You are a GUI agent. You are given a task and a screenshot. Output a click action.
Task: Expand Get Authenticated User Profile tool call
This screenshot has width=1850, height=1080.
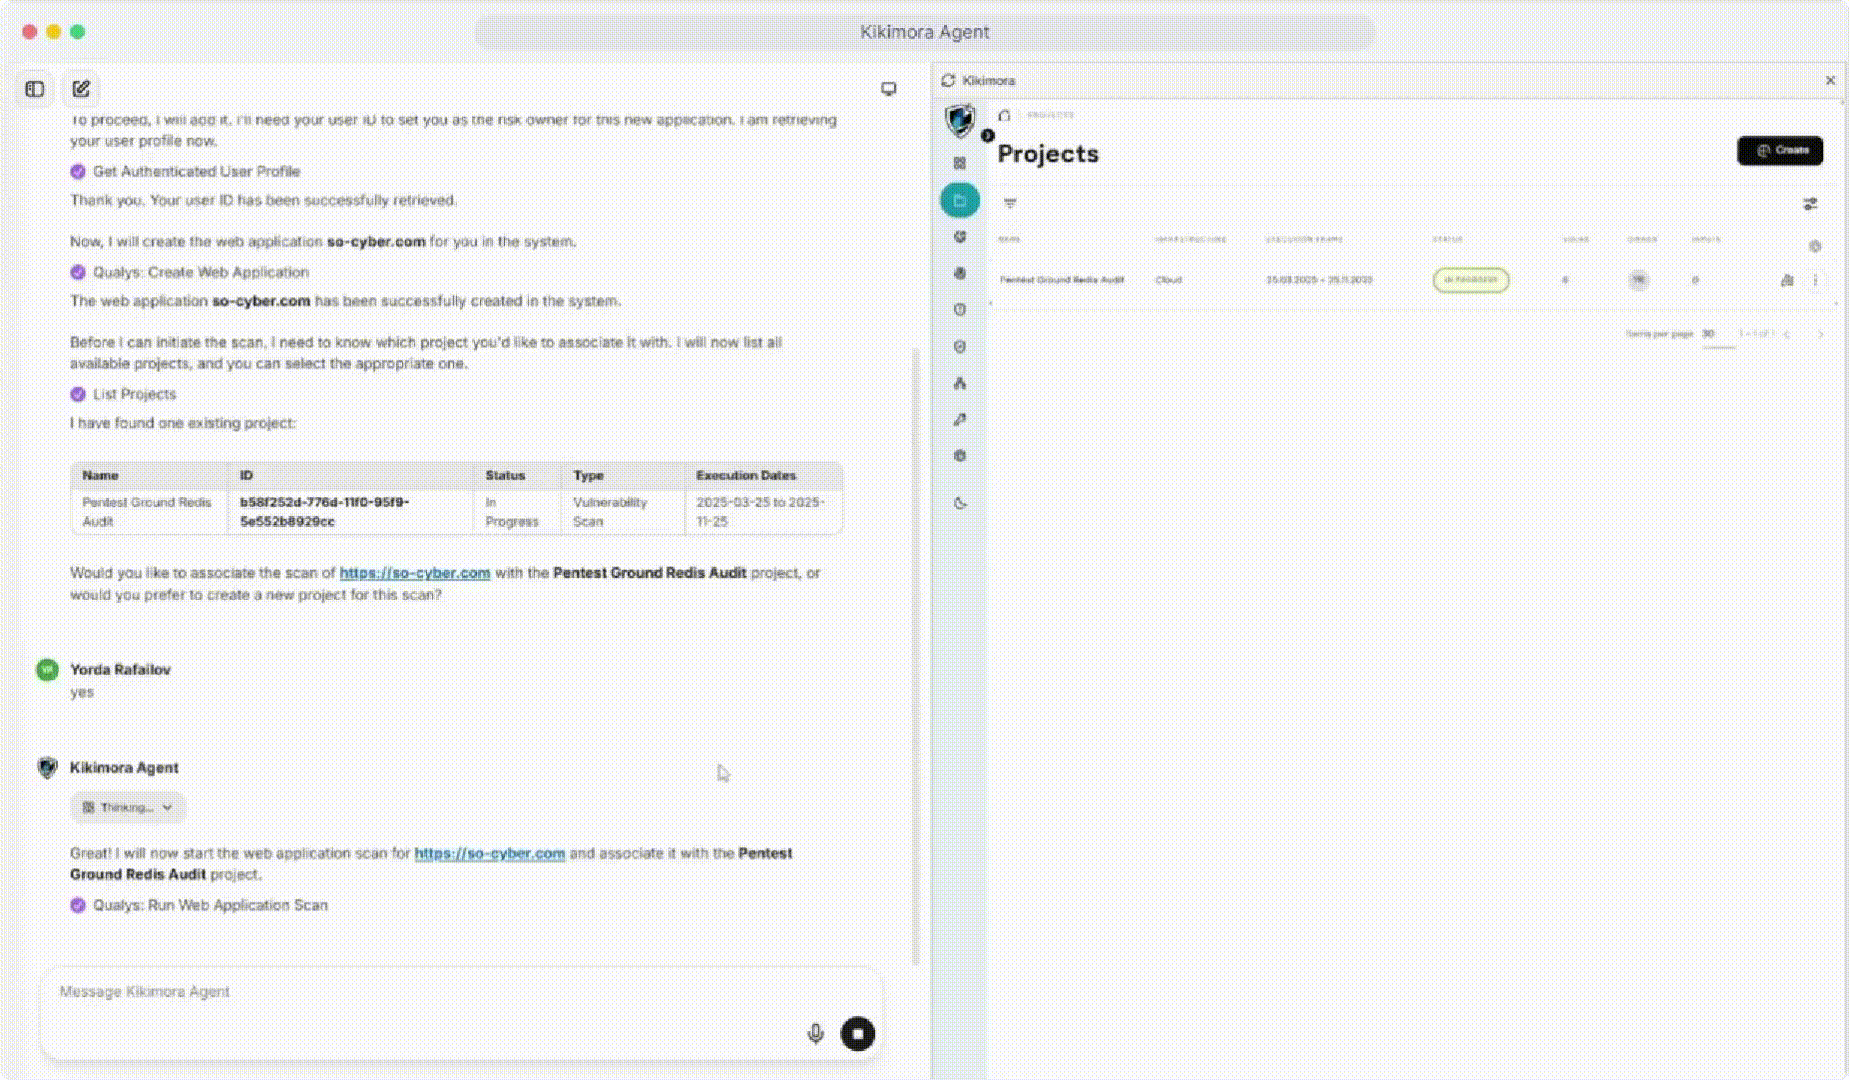click(186, 171)
